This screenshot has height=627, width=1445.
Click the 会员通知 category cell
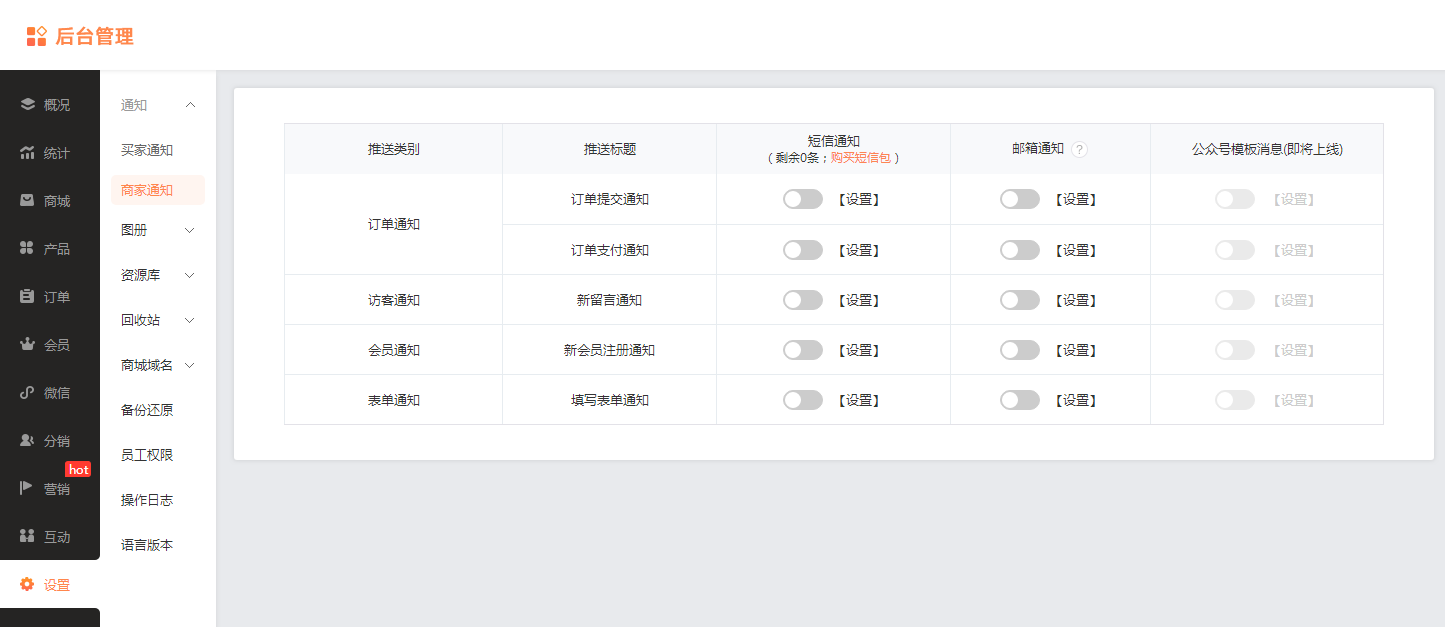pos(394,350)
